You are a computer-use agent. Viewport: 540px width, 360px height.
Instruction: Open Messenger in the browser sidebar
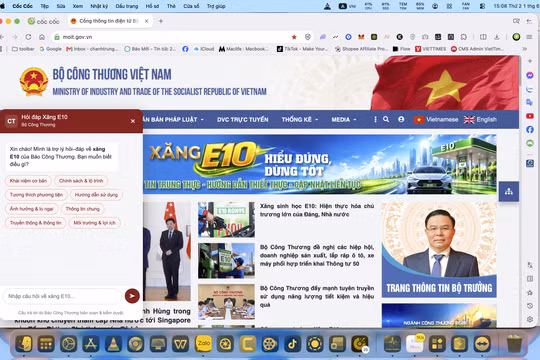(530, 75)
